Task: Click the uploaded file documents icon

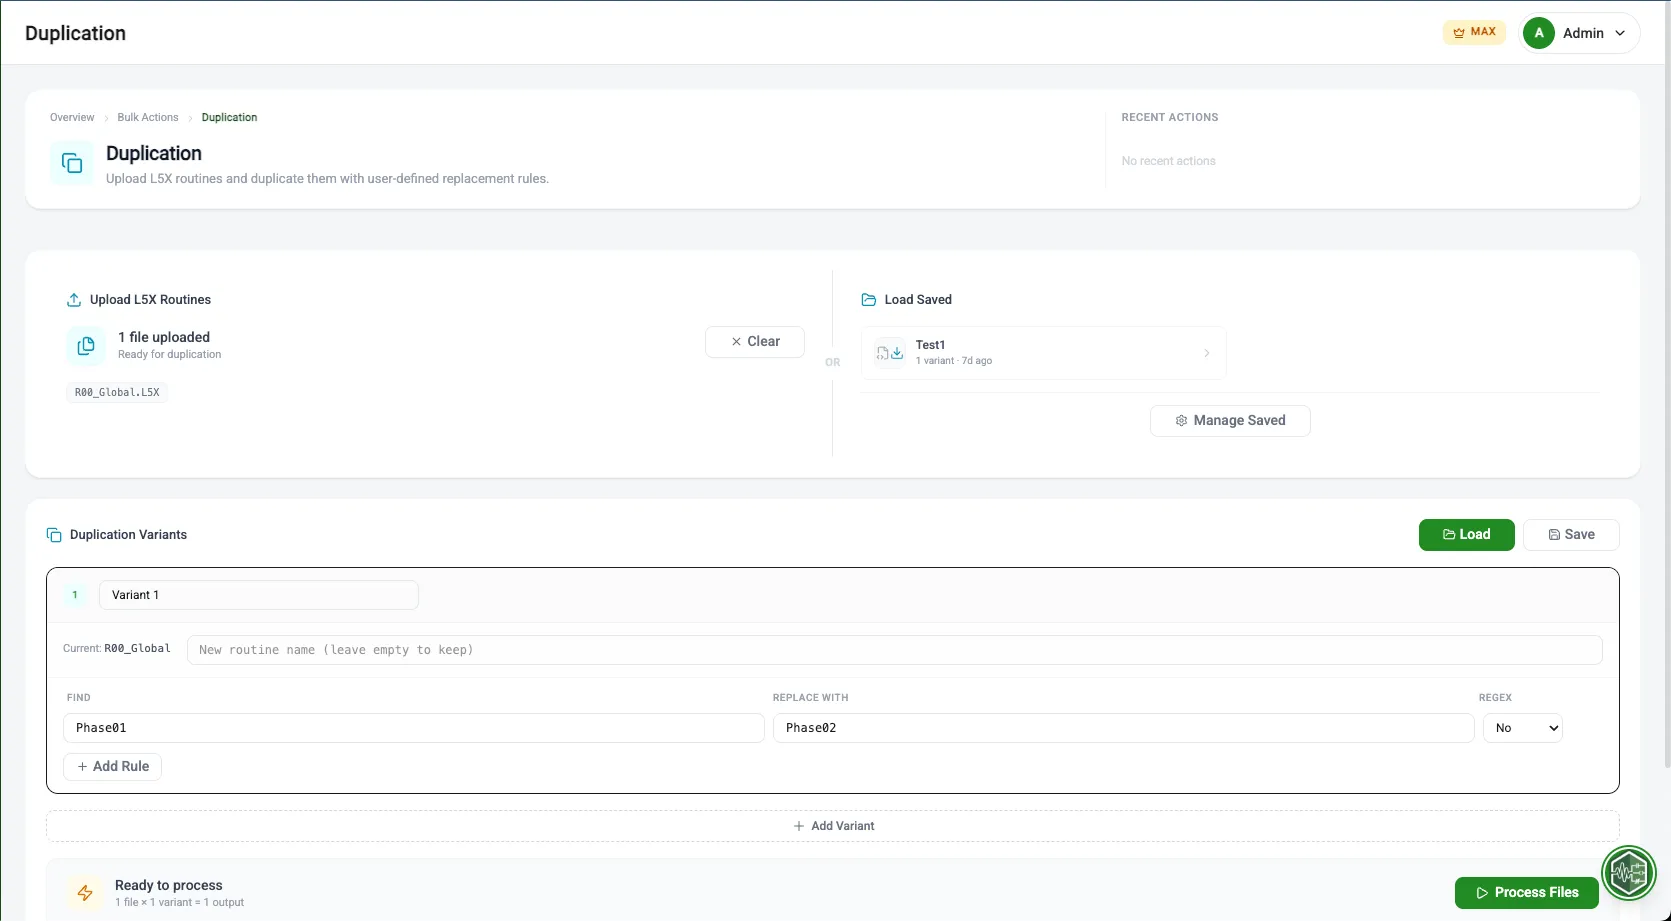Action: (x=87, y=345)
